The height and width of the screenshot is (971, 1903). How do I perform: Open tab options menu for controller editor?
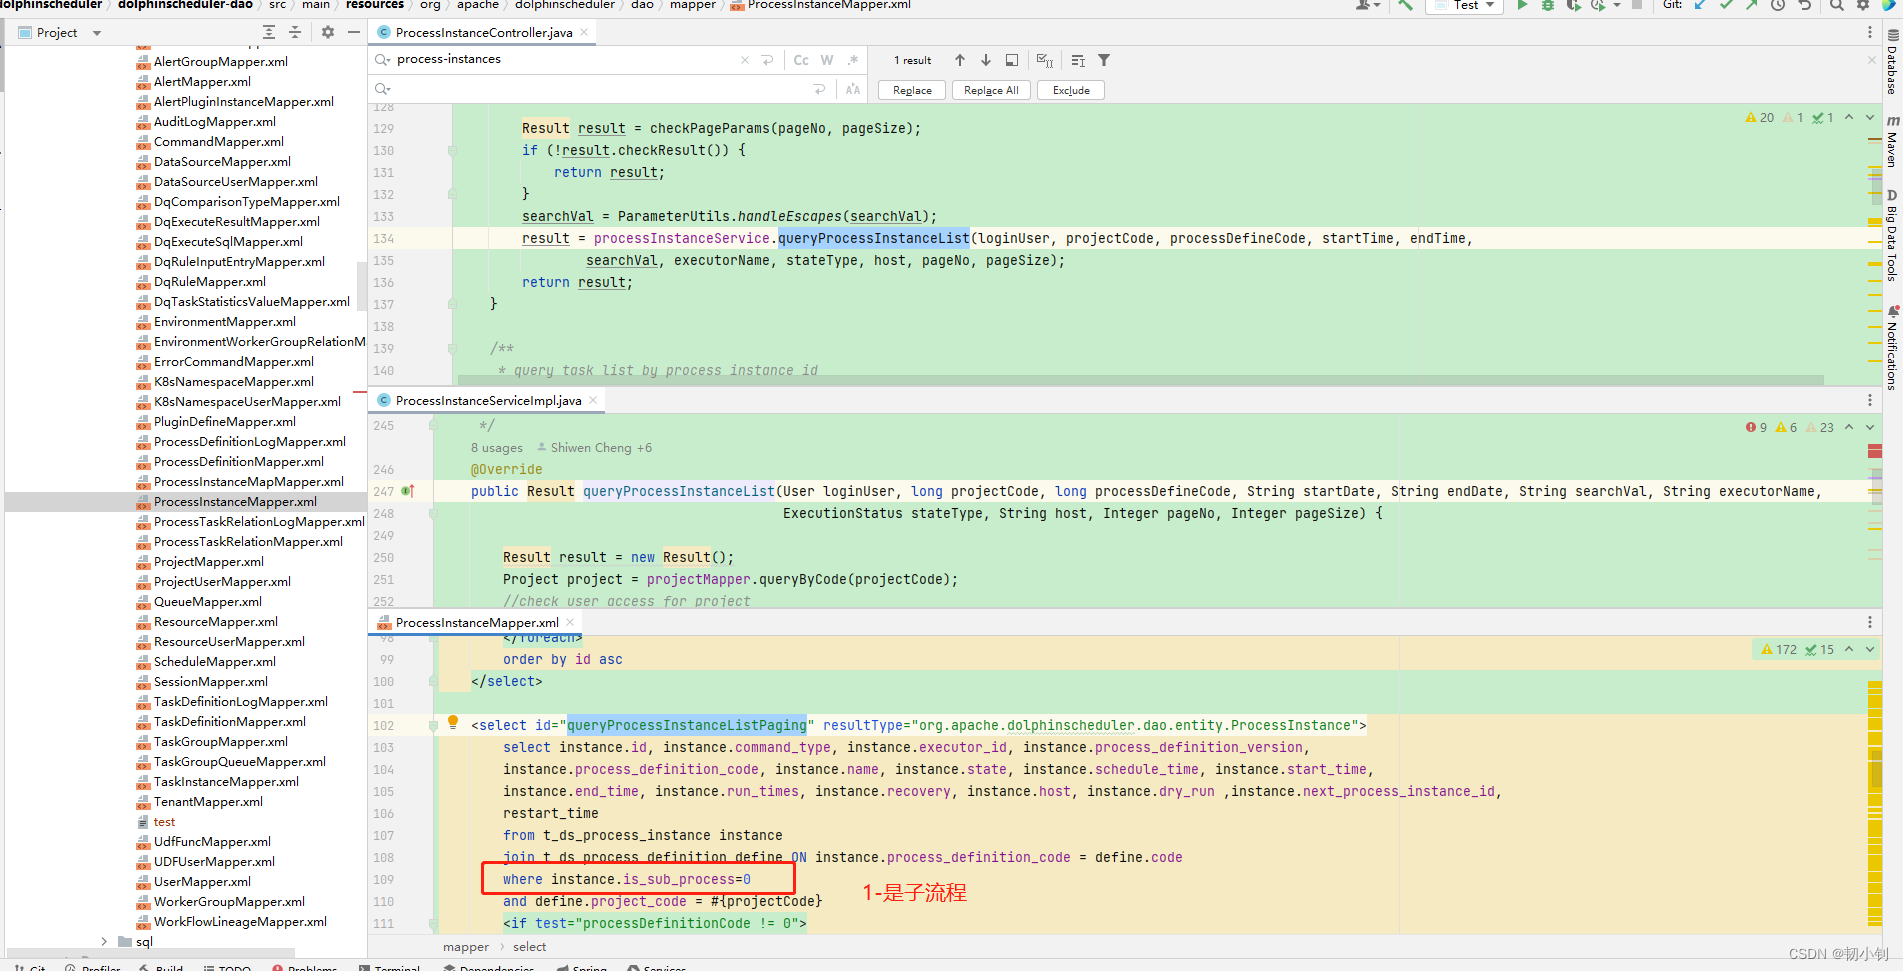click(x=1870, y=33)
